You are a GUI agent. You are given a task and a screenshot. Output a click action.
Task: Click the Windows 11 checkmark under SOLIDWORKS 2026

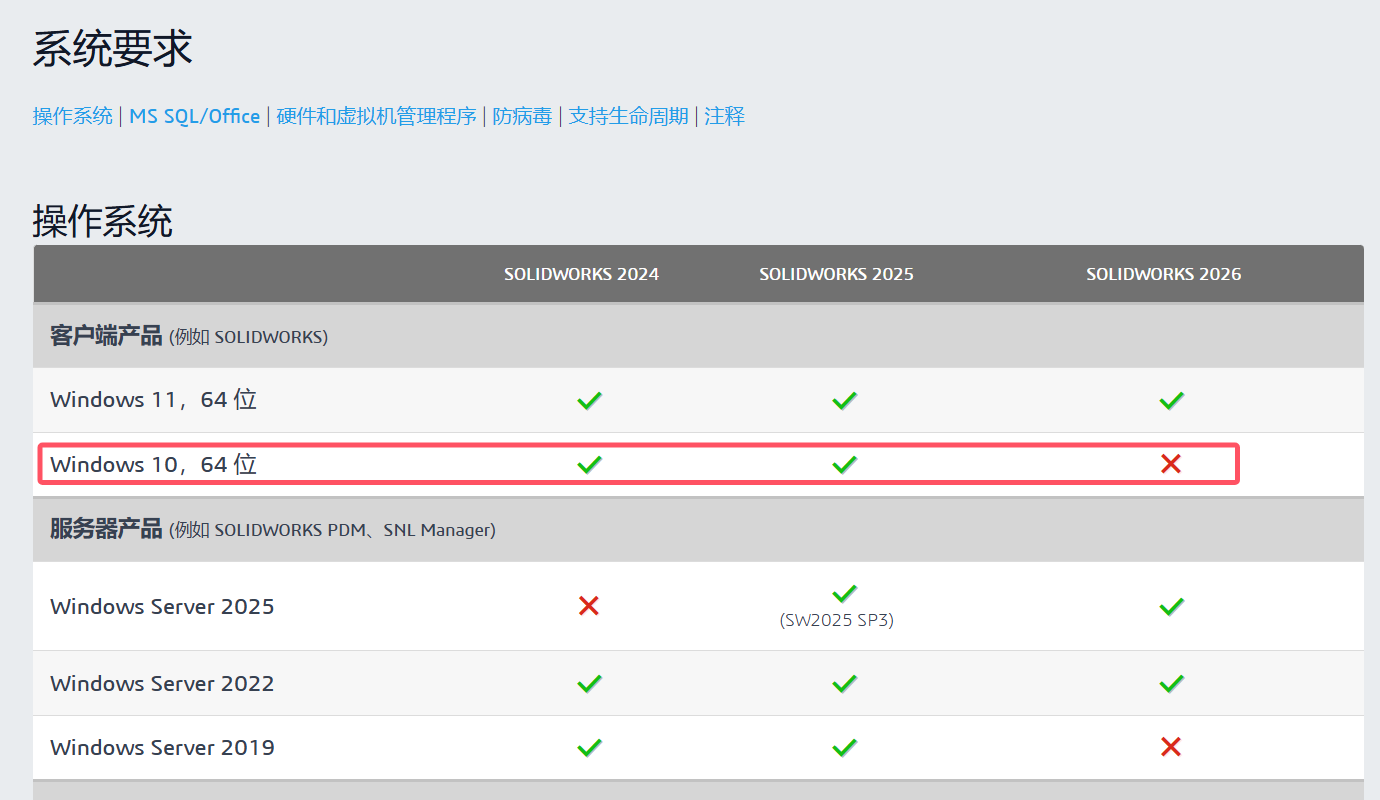(x=1171, y=401)
